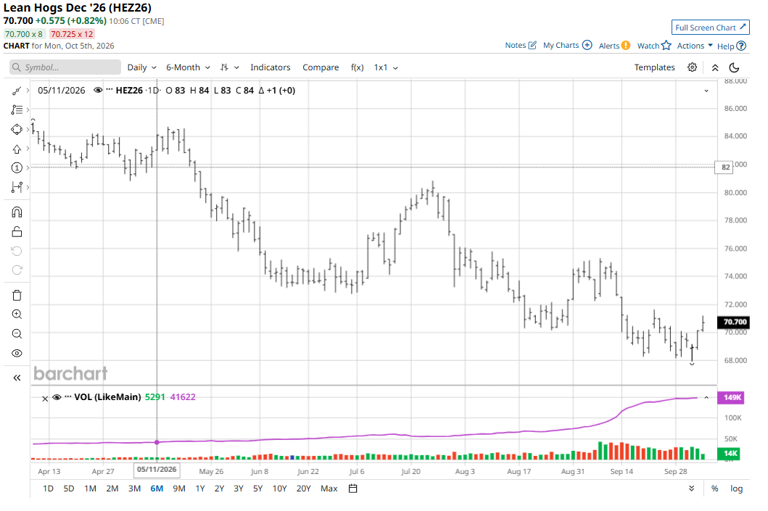768x511 pixels.
Task: Open the Fibonacci retracement tools
Action: pyautogui.click(x=17, y=110)
